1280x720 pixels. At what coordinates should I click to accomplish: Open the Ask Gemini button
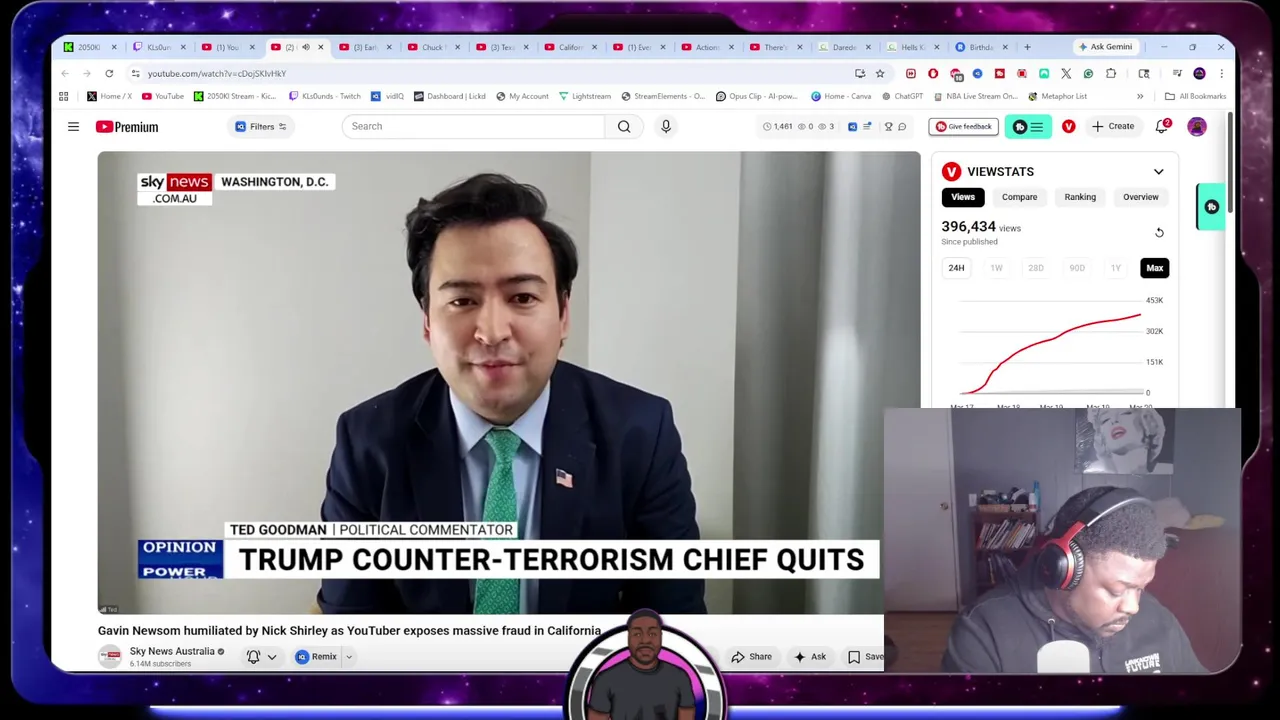click(x=1106, y=47)
